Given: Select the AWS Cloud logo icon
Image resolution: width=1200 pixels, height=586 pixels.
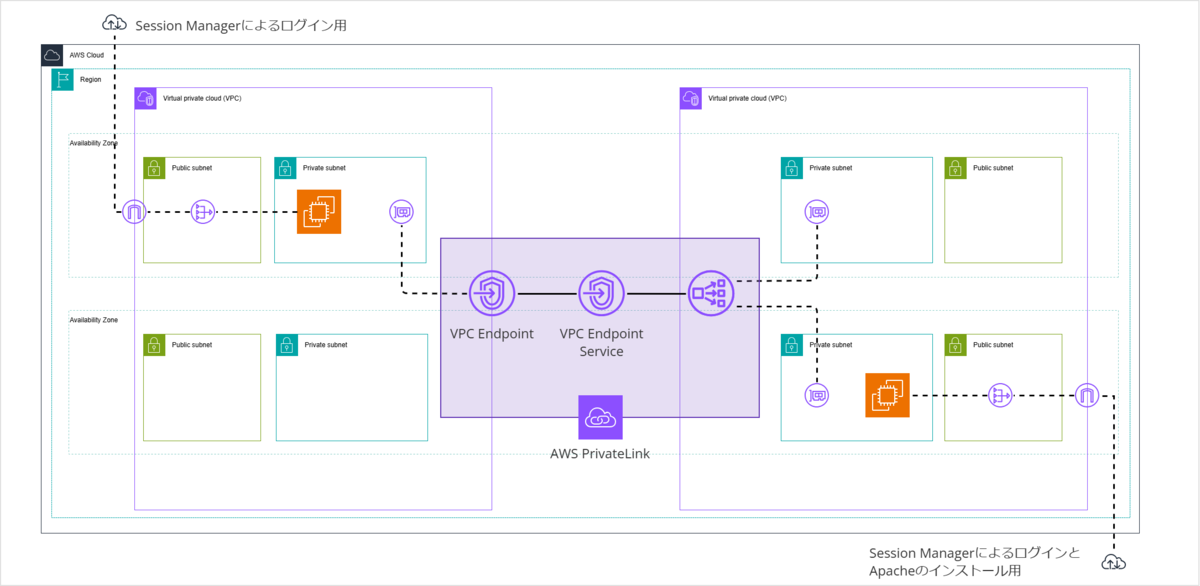Looking at the screenshot, I should (x=52, y=55).
